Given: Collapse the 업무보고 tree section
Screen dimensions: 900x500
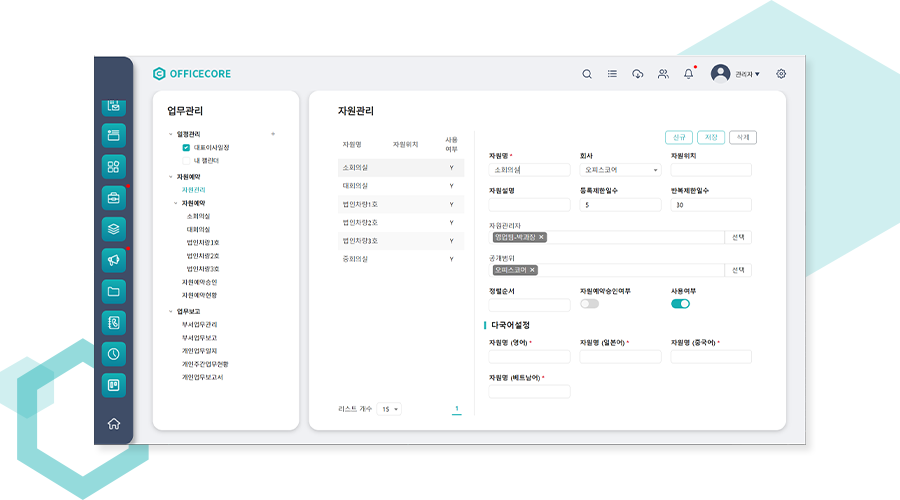Looking at the screenshot, I should point(170,311).
